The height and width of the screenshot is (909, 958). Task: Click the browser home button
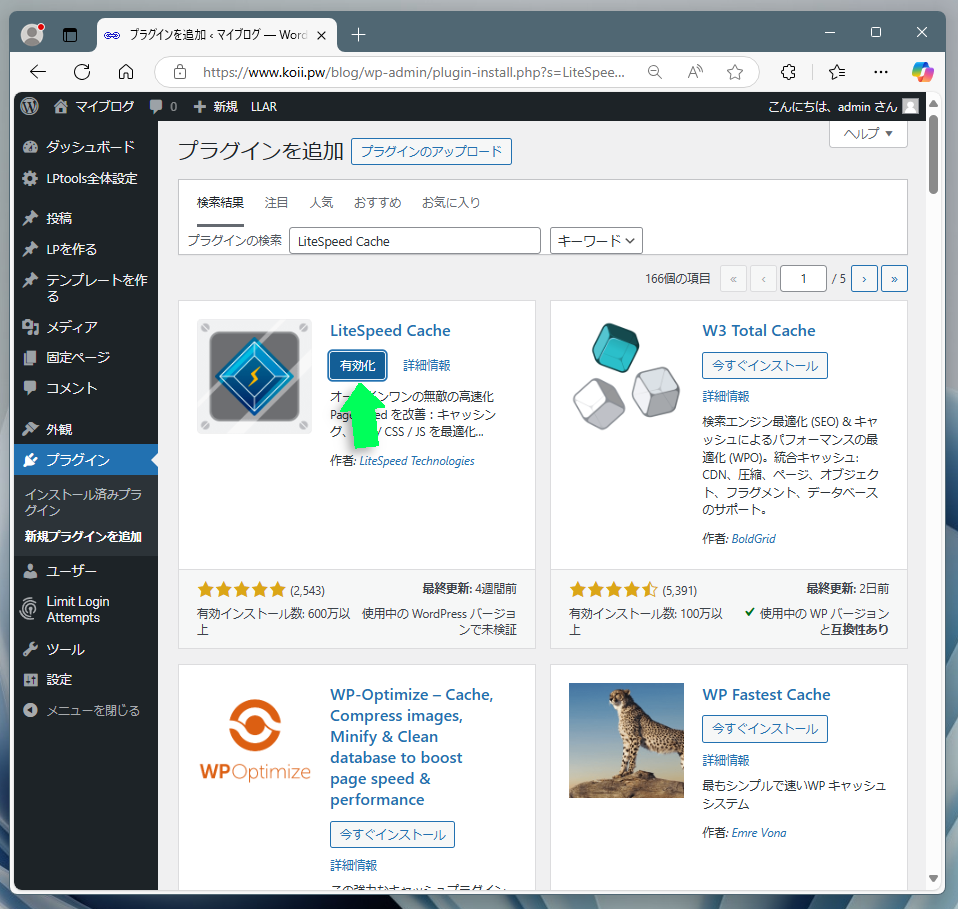pos(126,72)
